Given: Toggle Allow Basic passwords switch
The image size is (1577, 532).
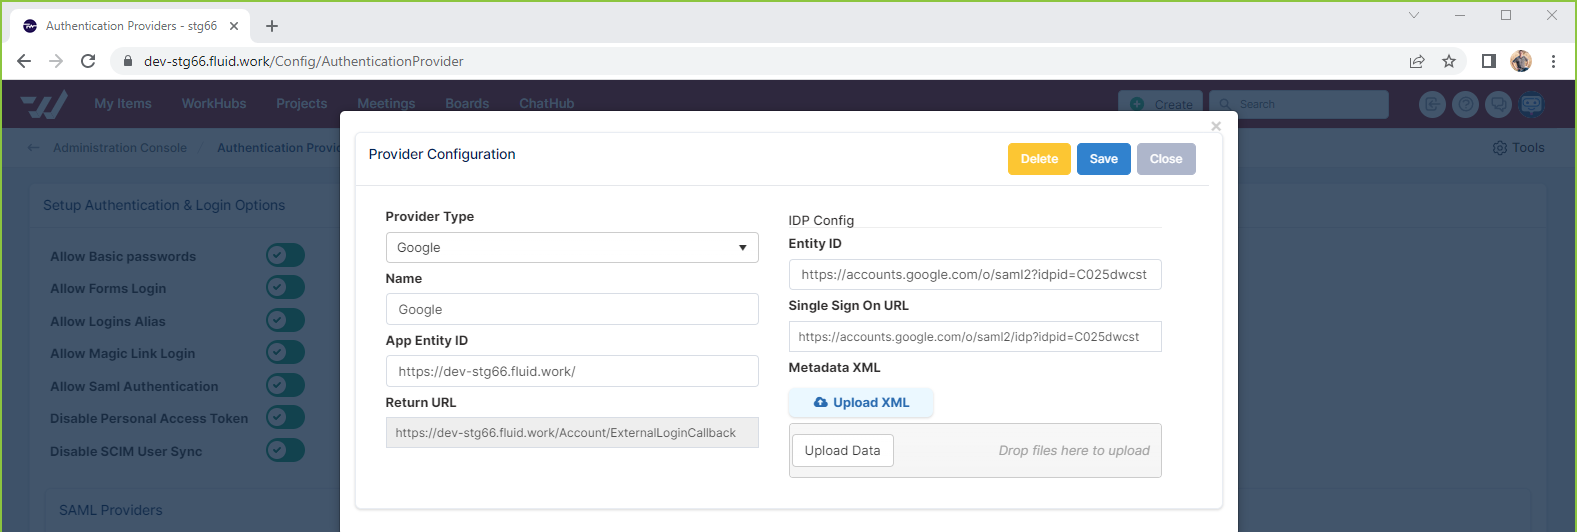Looking at the screenshot, I should point(285,256).
